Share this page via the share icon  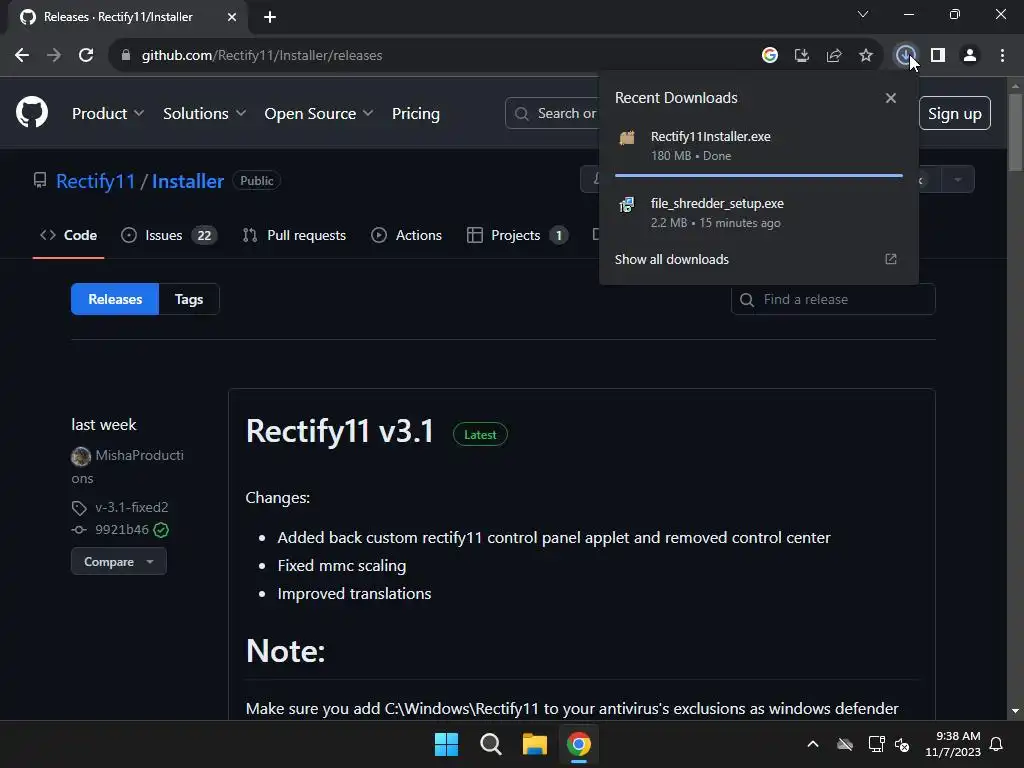(834, 56)
